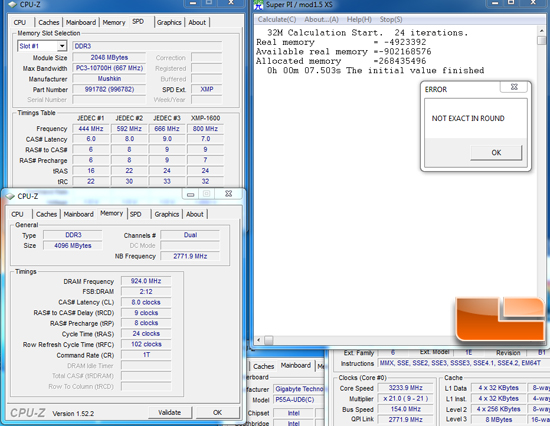Select Memory tab in front CPU-Z window
The image size is (550, 426).
112,213
